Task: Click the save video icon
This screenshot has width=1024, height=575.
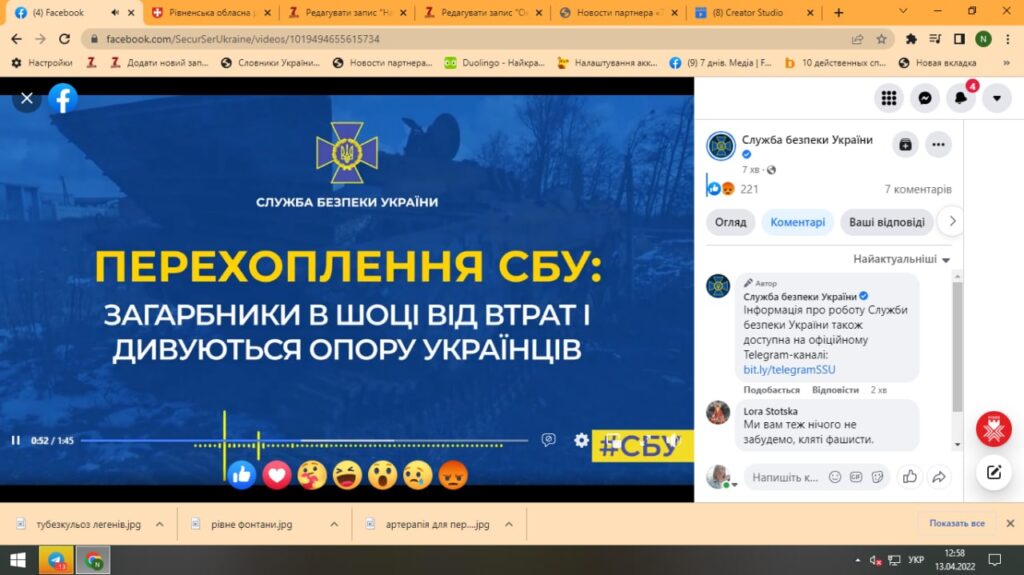Action: (x=904, y=144)
